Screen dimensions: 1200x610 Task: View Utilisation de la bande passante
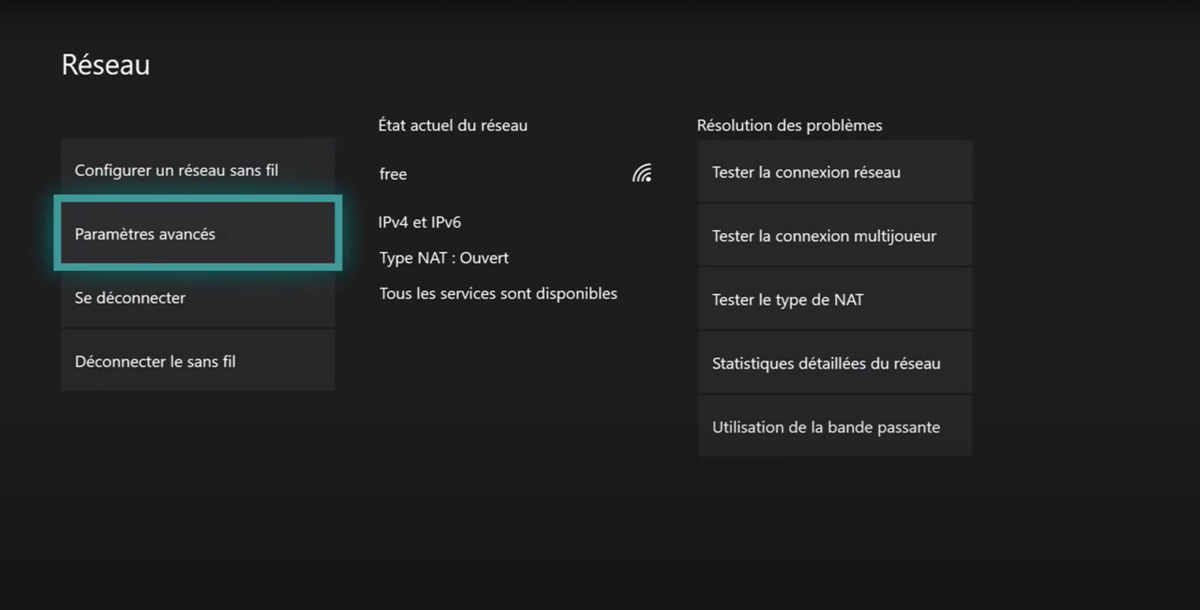pos(835,427)
